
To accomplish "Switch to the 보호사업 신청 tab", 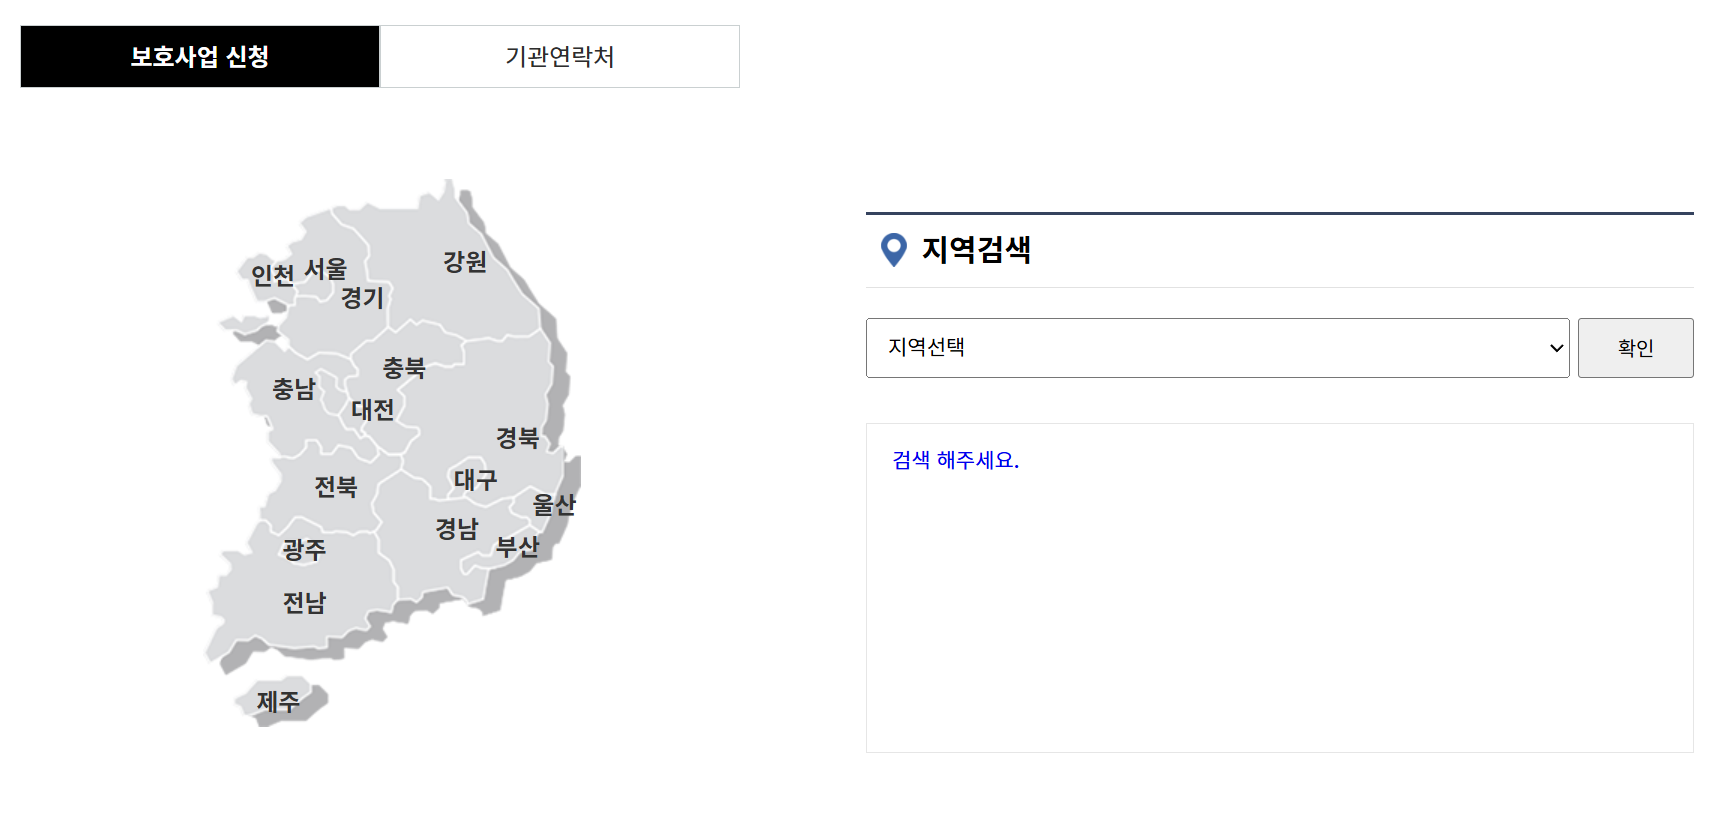I will pyautogui.click(x=200, y=57).
